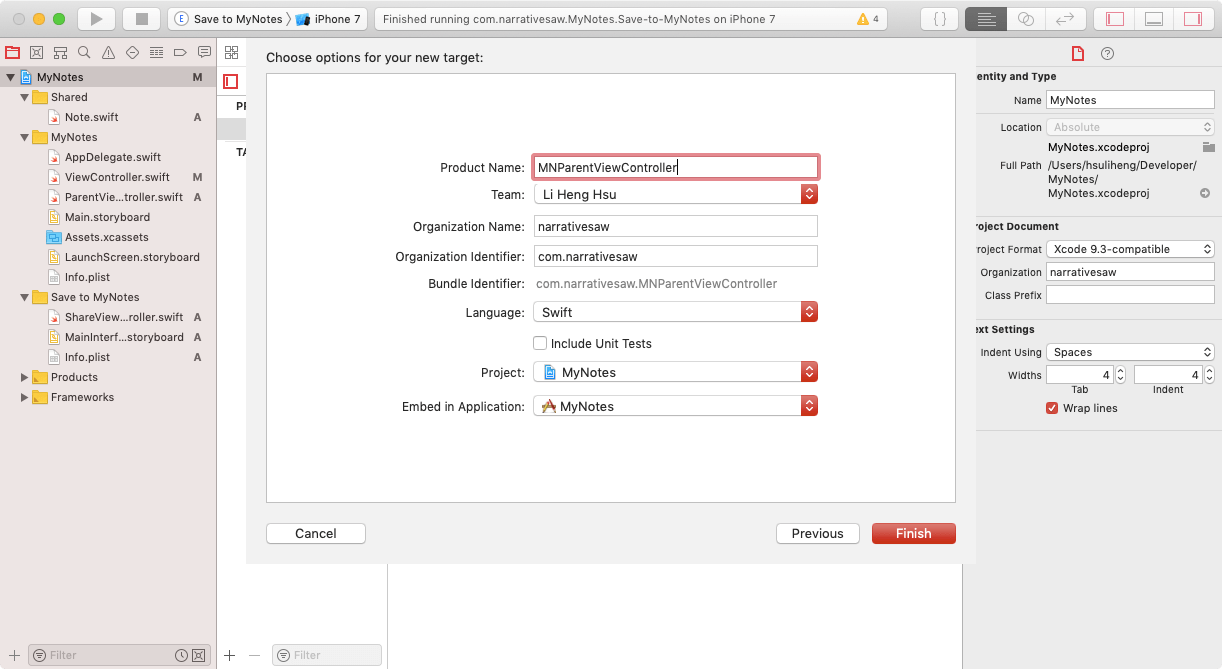Image resolution: width=1222 pixels, height=669 pixels.
Task: Go back with the Previous button
Action: [818, 533]
